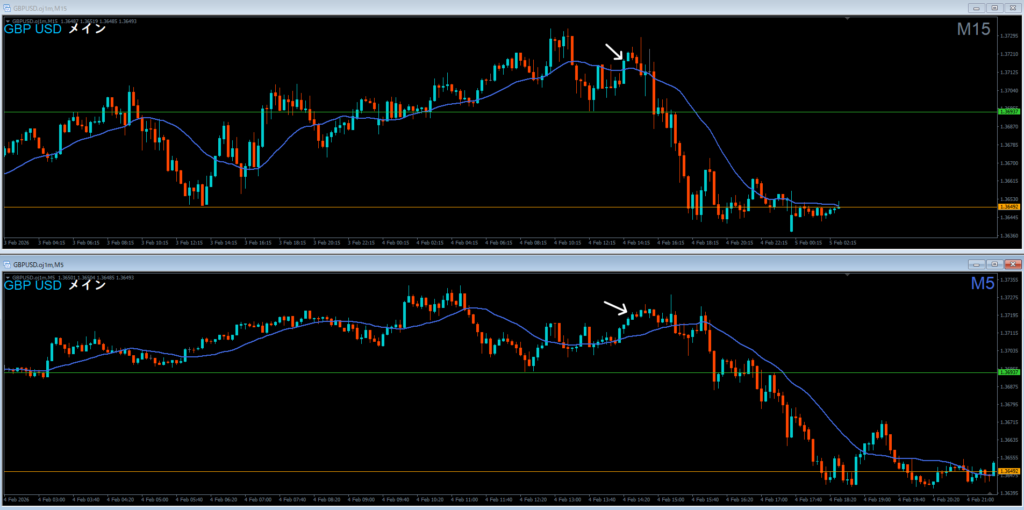Close the GBPUSD M5 chart window
Image resolution: width=1024 pixels, height=510 pixels.
pos(1012,264)
